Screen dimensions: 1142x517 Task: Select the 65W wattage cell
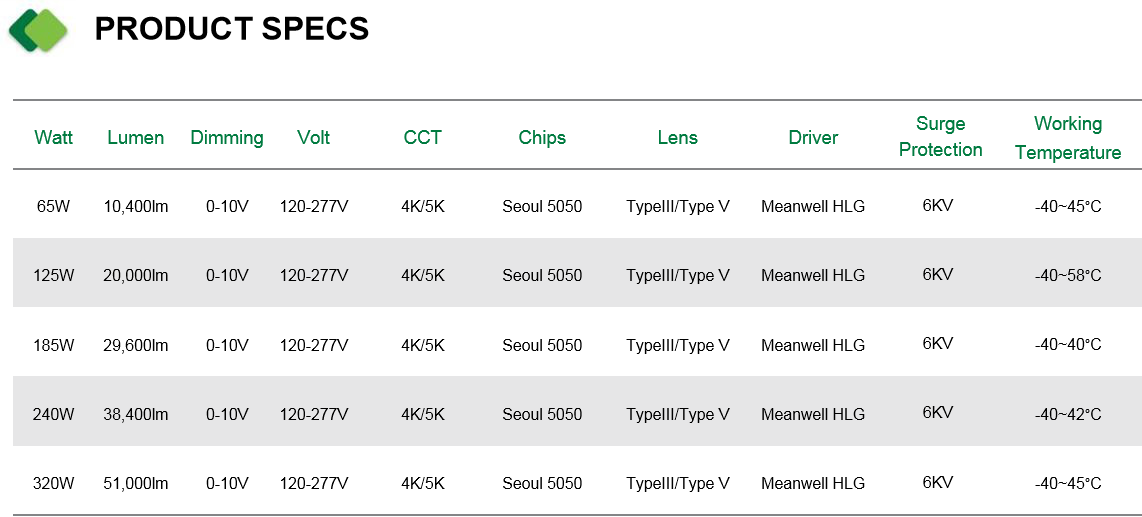pyautogui.click(x=53, y=207)
